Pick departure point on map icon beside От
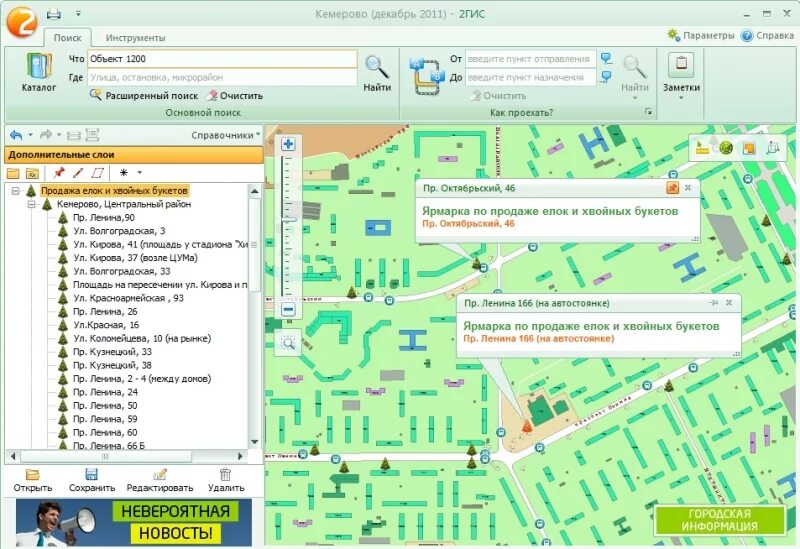 click(606, 58)
